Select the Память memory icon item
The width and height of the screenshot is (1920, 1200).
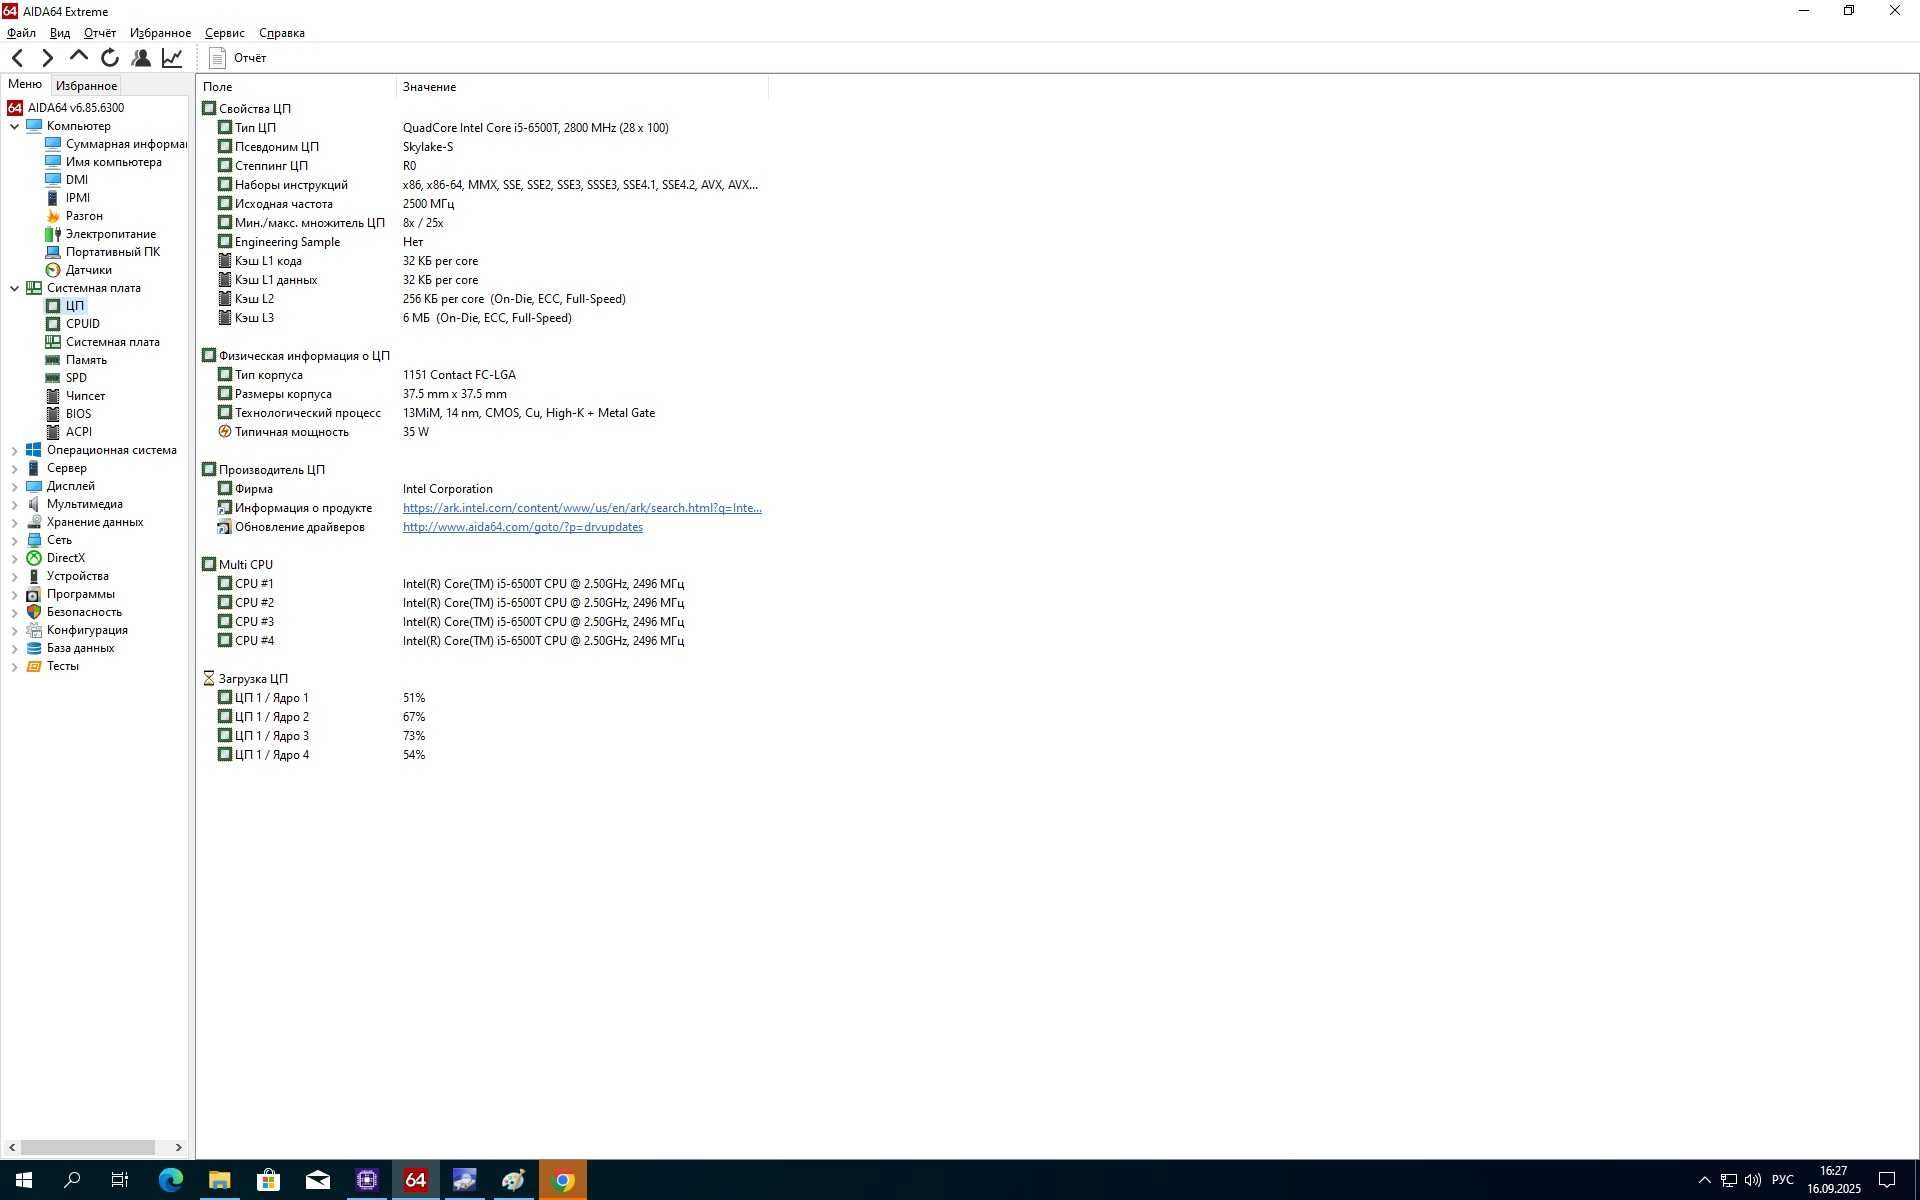point(76,360)
